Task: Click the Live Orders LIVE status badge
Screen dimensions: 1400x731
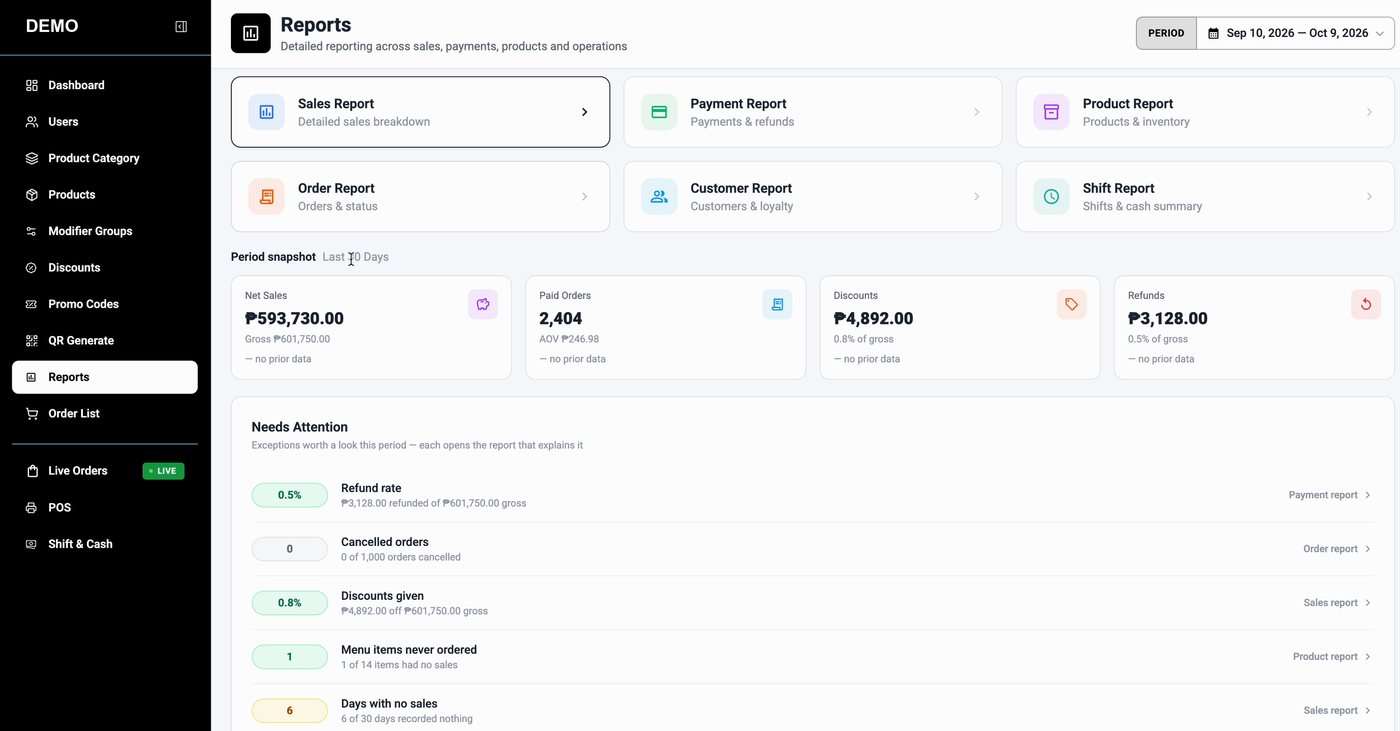Action: pos(163,471)
